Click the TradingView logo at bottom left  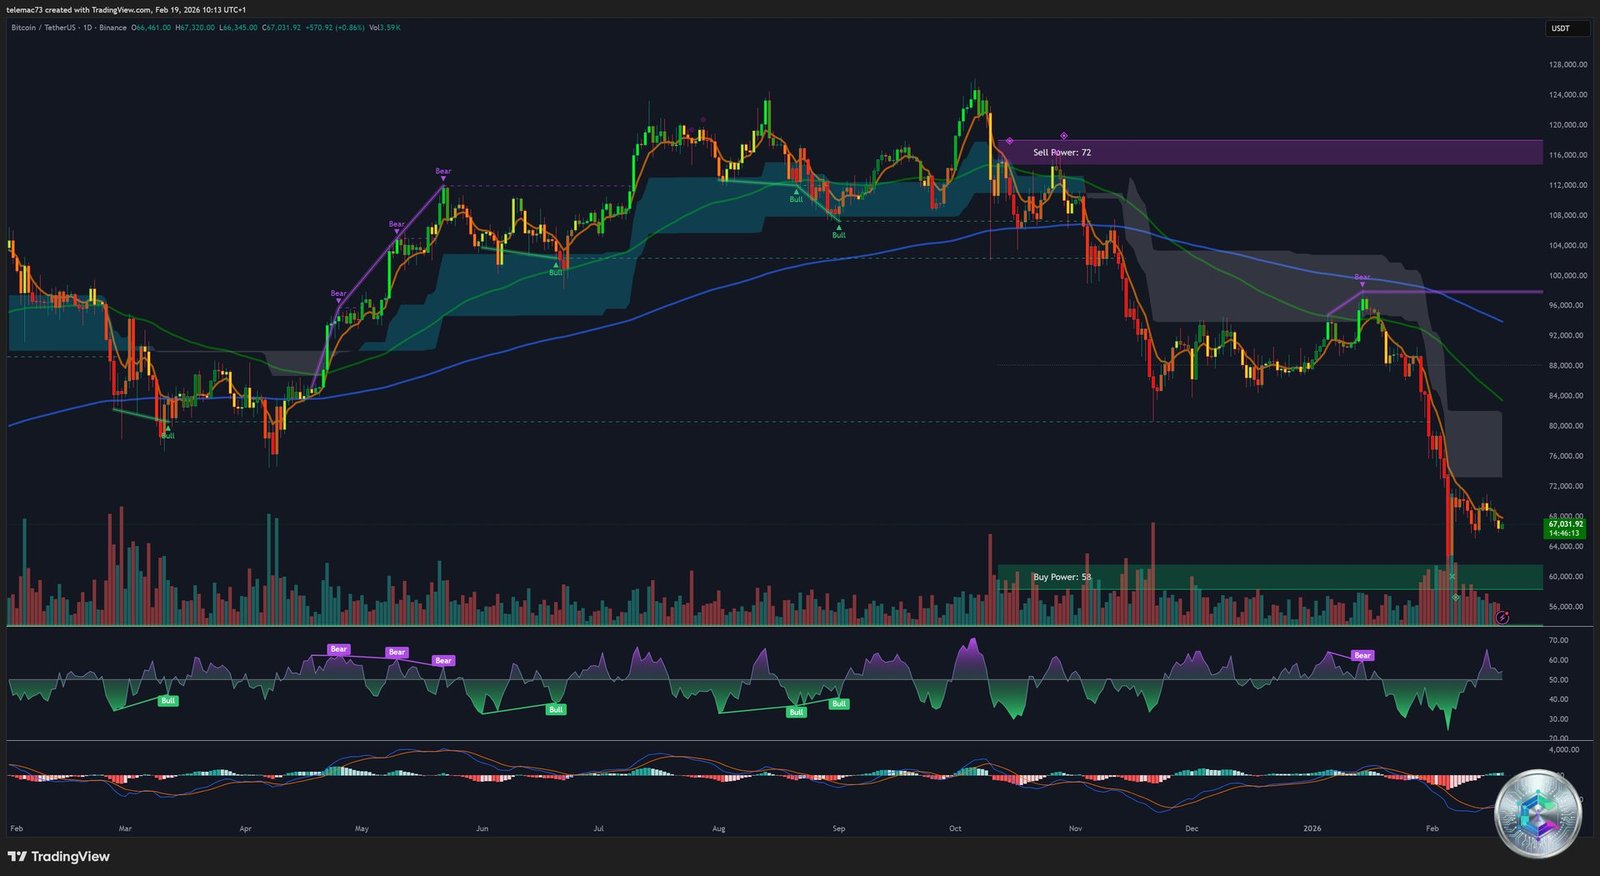[59, 857]
